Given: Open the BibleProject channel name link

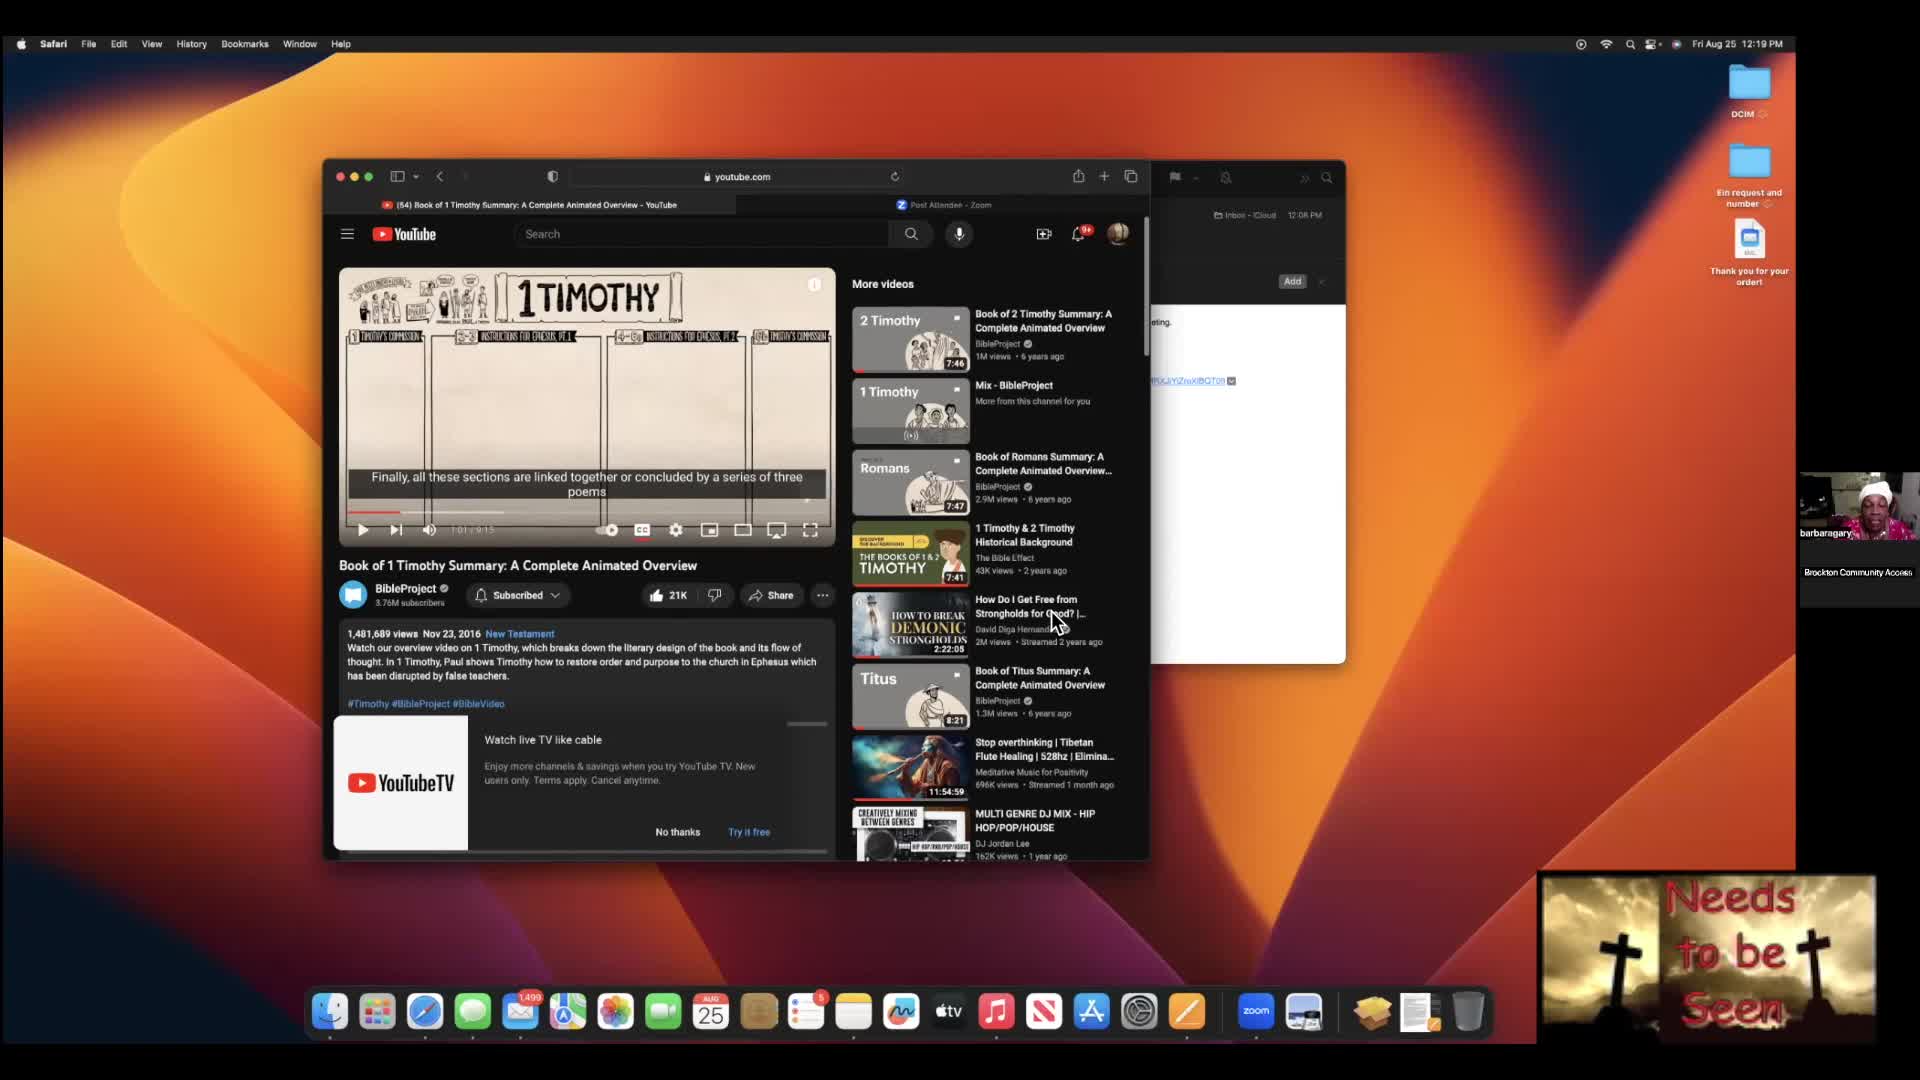Looking at the screenshot, I should (405, 589).
